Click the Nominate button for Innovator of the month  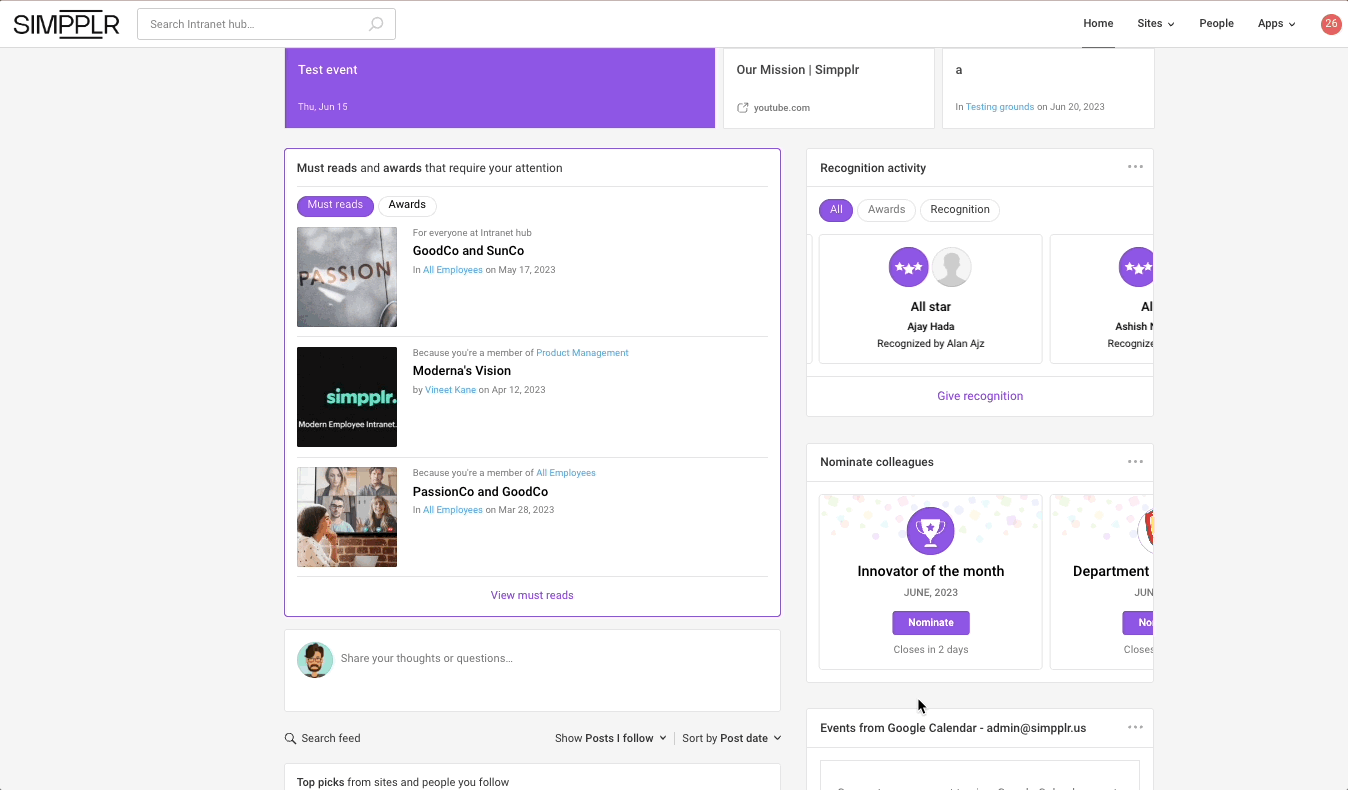[x=930, y=622]
